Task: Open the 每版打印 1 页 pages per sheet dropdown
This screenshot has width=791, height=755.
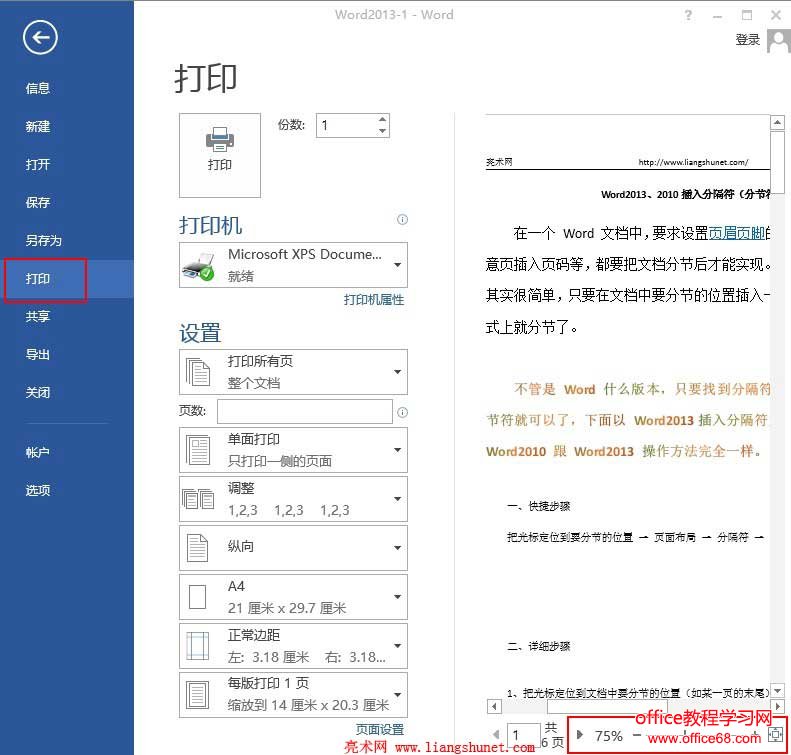Action: [x=294, y=694]
